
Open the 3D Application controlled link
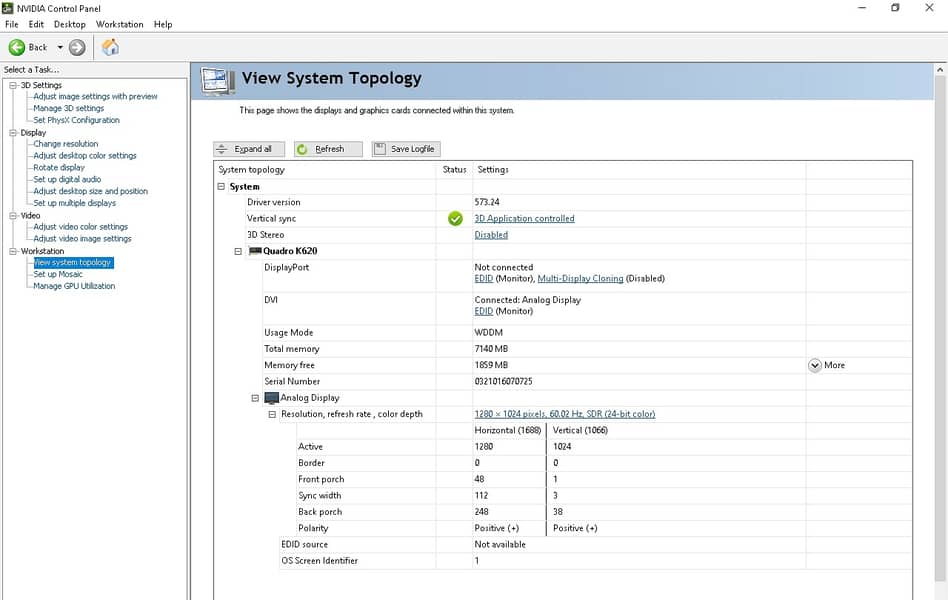coord(524,218)
